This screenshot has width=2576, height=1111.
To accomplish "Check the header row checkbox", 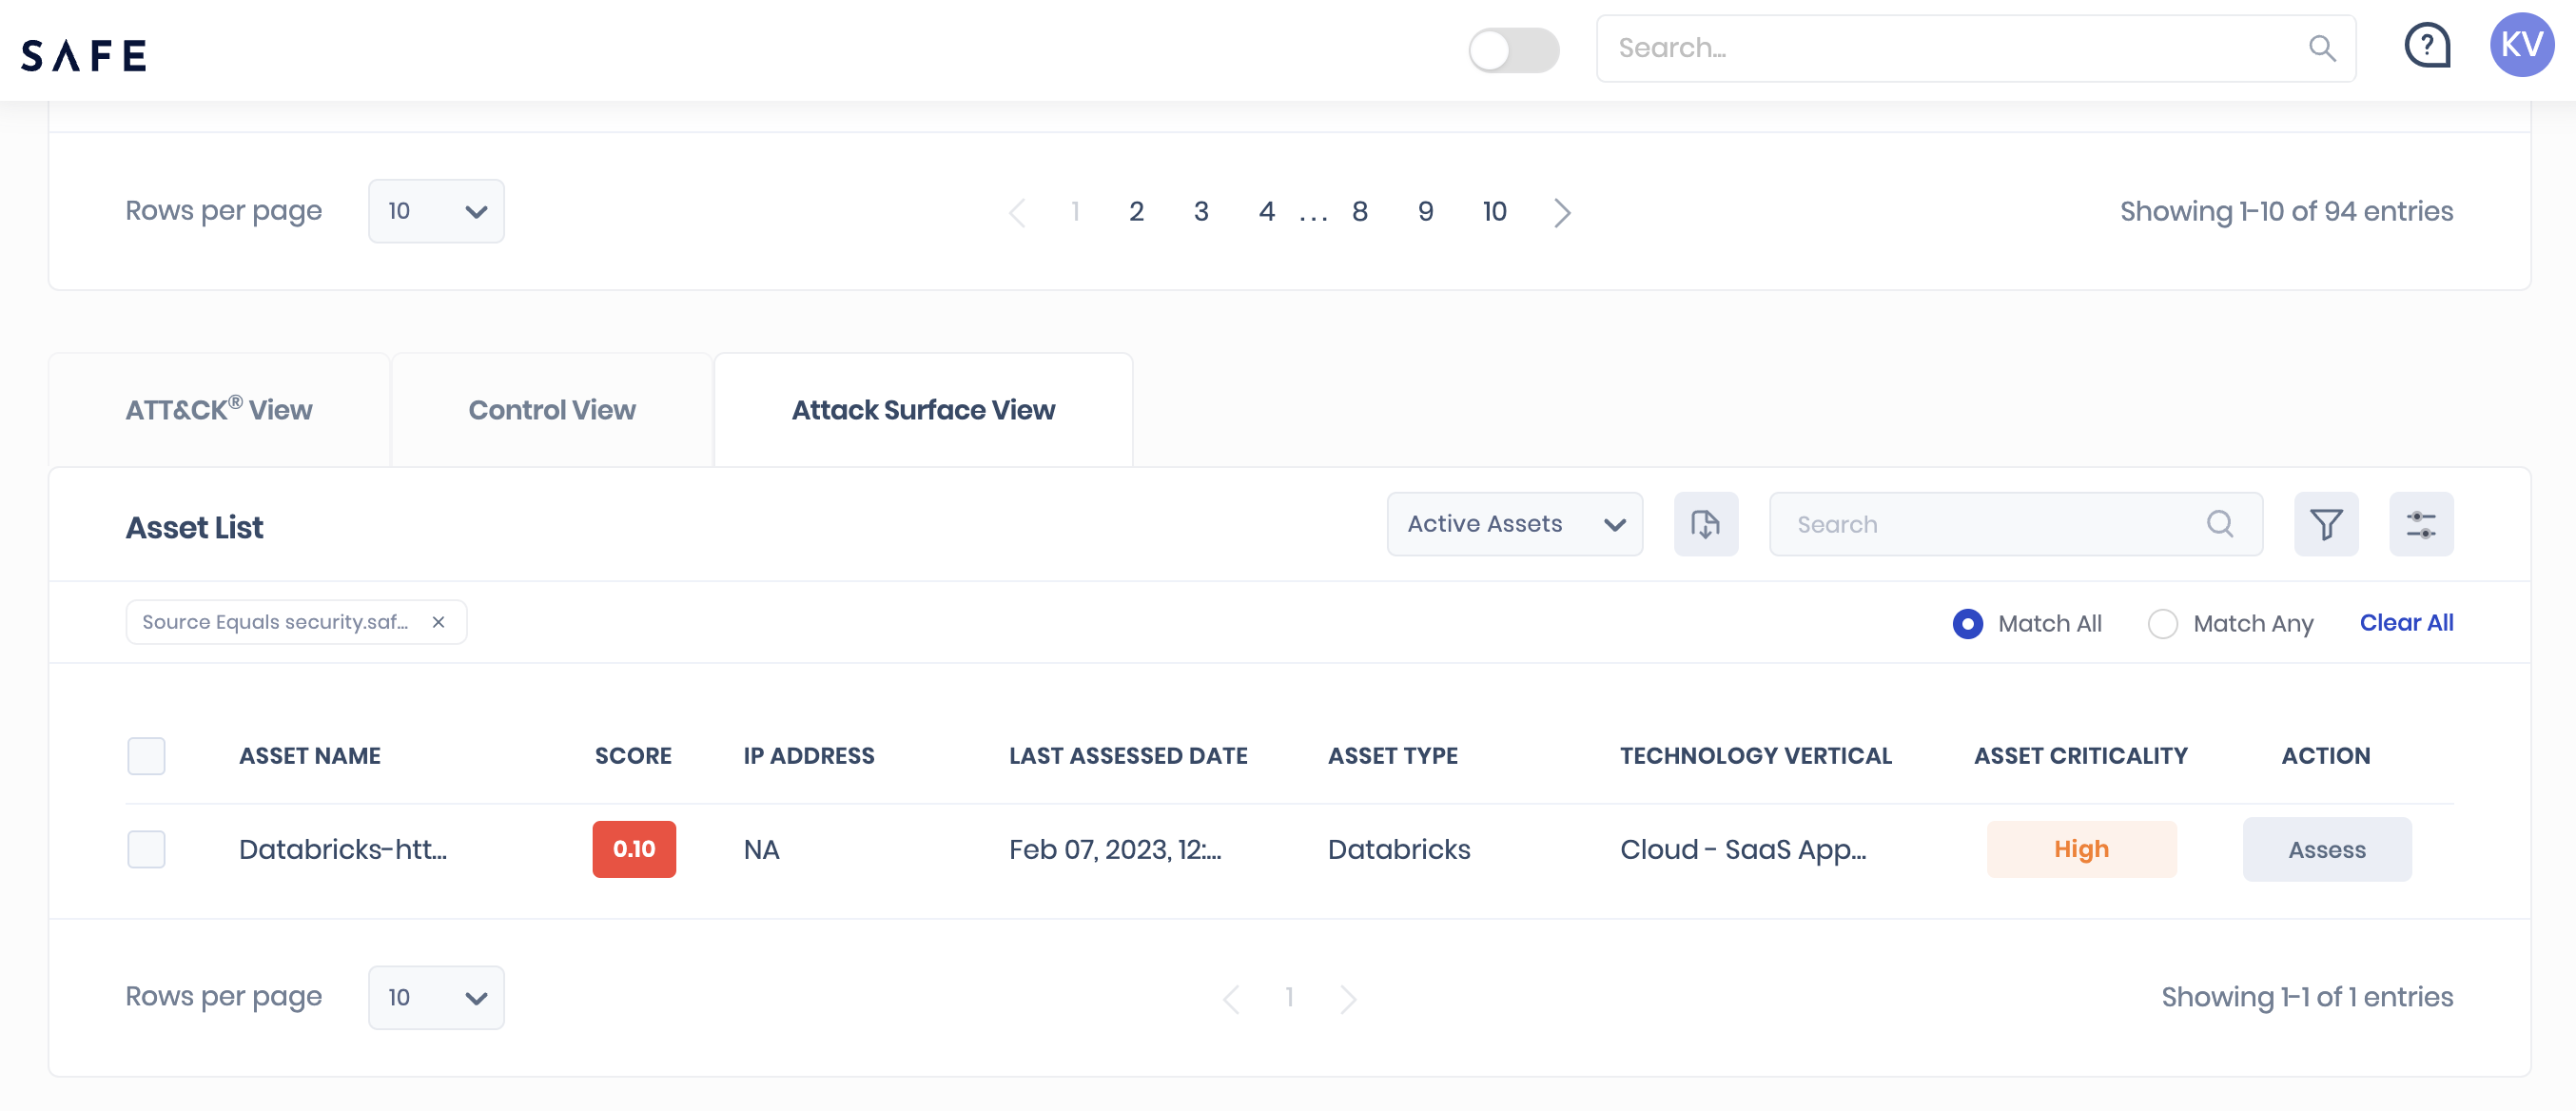I will (145, 756).
